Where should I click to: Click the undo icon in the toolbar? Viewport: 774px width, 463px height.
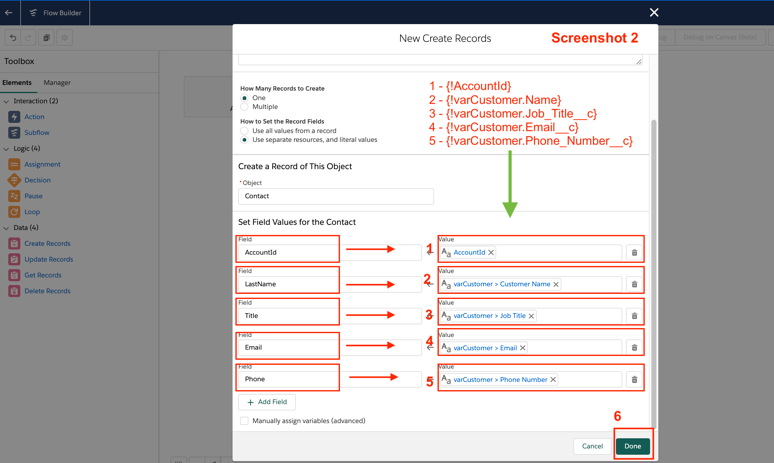(x=13, y=38)
